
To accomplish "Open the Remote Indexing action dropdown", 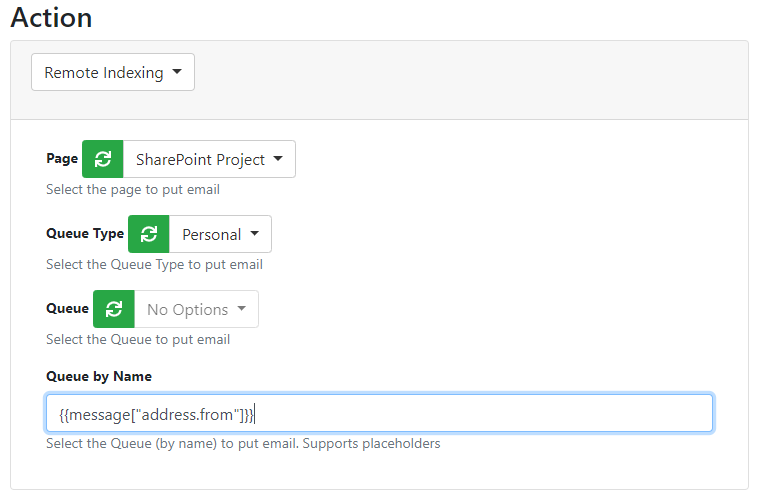I will tap(113, 73).
